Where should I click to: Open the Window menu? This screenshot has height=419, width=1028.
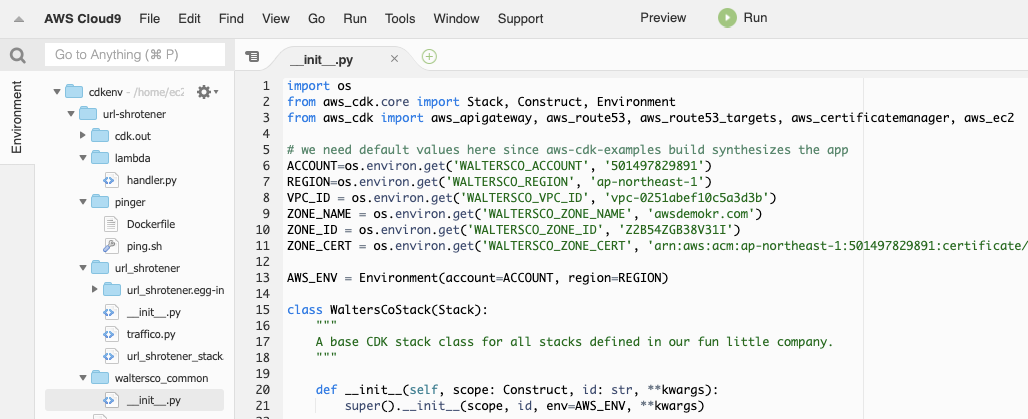(x=456, y=19)
